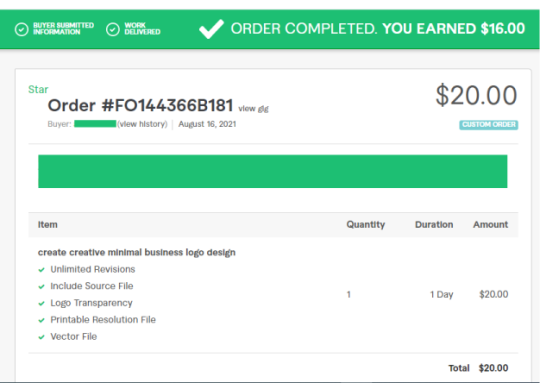Screen dimensions: 540x383
Task: Open the view gig link
Action: click(x=253, y=109)
